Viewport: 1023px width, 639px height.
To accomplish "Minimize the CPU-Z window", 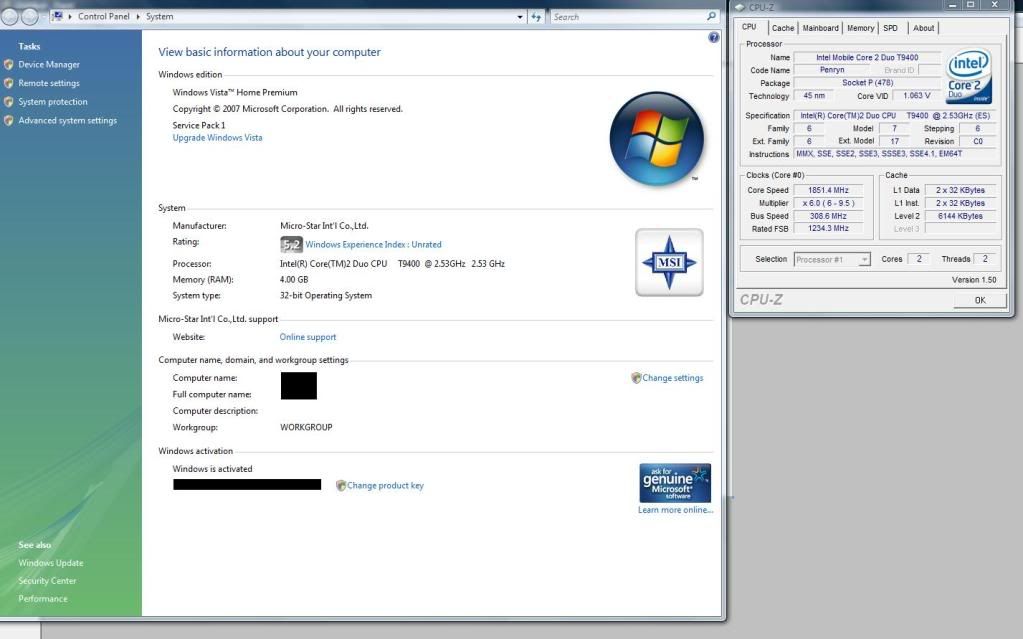I will tap(953, 5).
